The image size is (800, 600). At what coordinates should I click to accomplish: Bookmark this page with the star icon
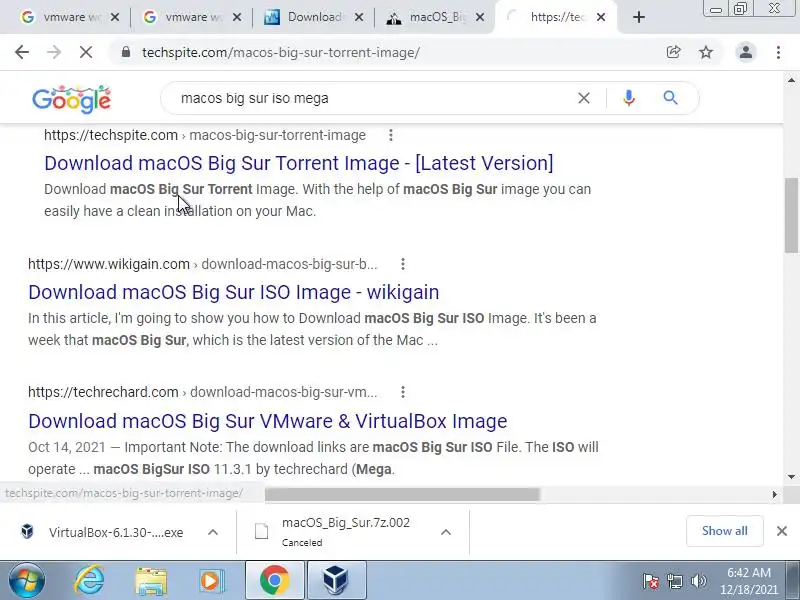coord(706,52)
